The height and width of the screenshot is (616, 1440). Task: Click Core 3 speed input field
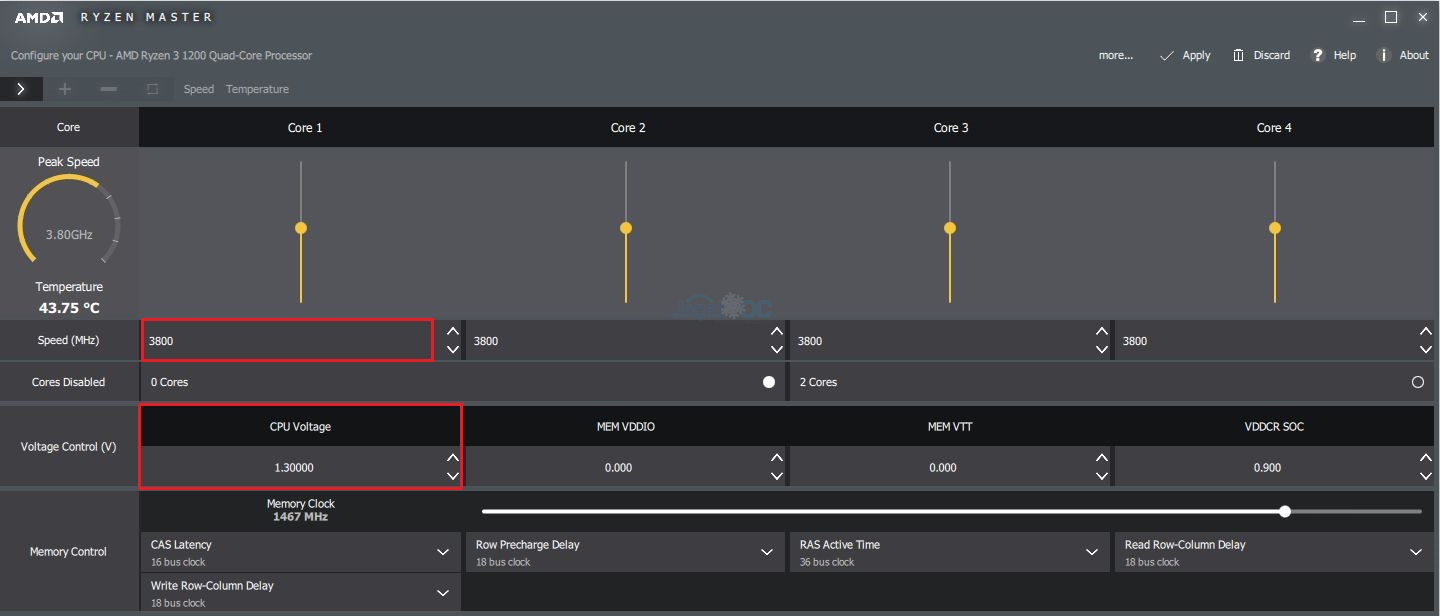[939, 340]
